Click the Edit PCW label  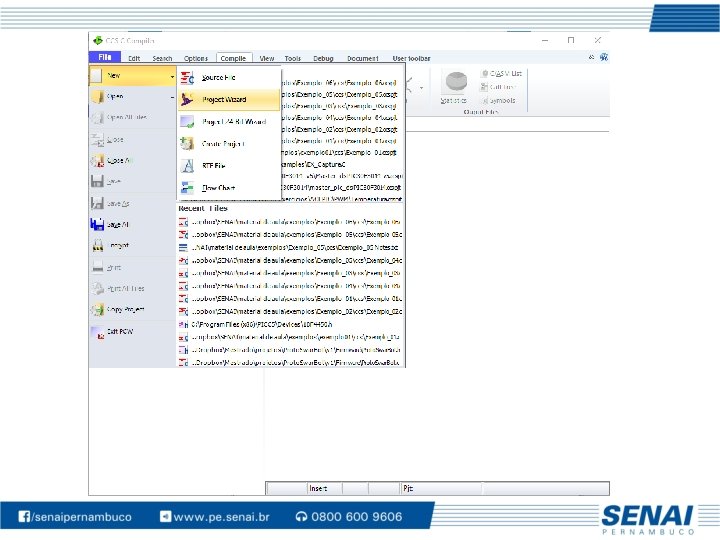point(120,331)
